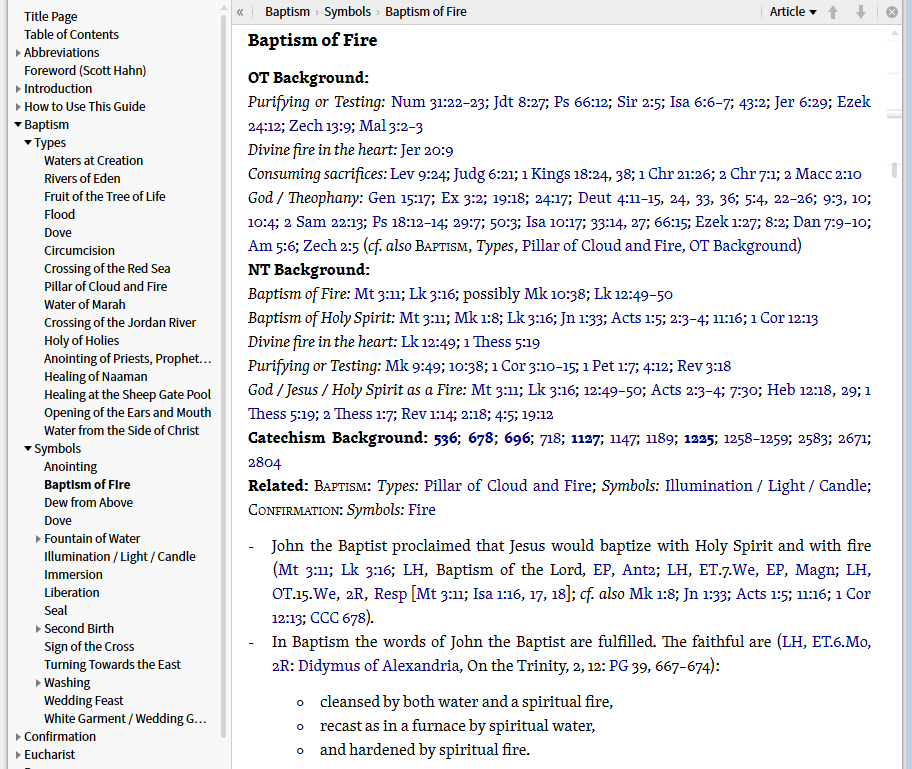
Task: Open Didymus of Alexandria citation link
Action: [x=379, y=666]
